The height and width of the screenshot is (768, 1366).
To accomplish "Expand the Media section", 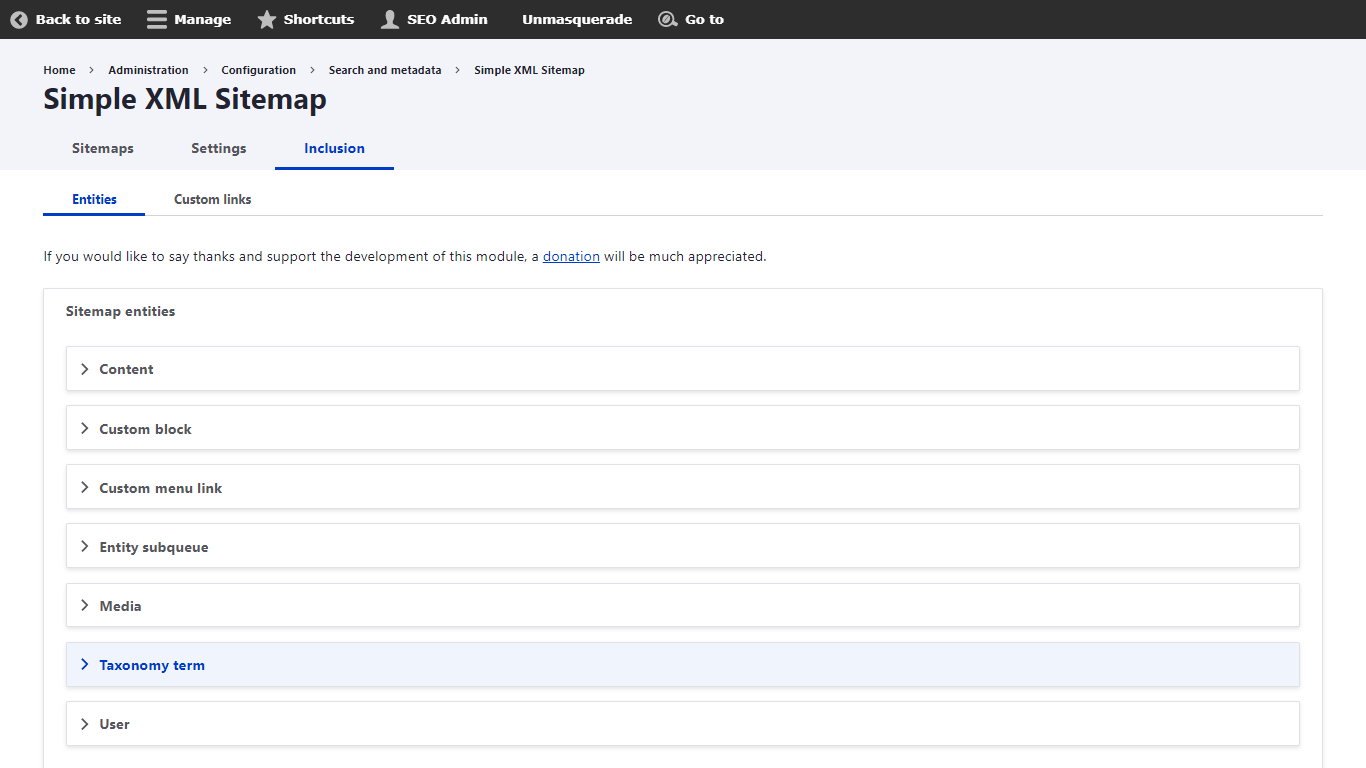I will (120, 606).
